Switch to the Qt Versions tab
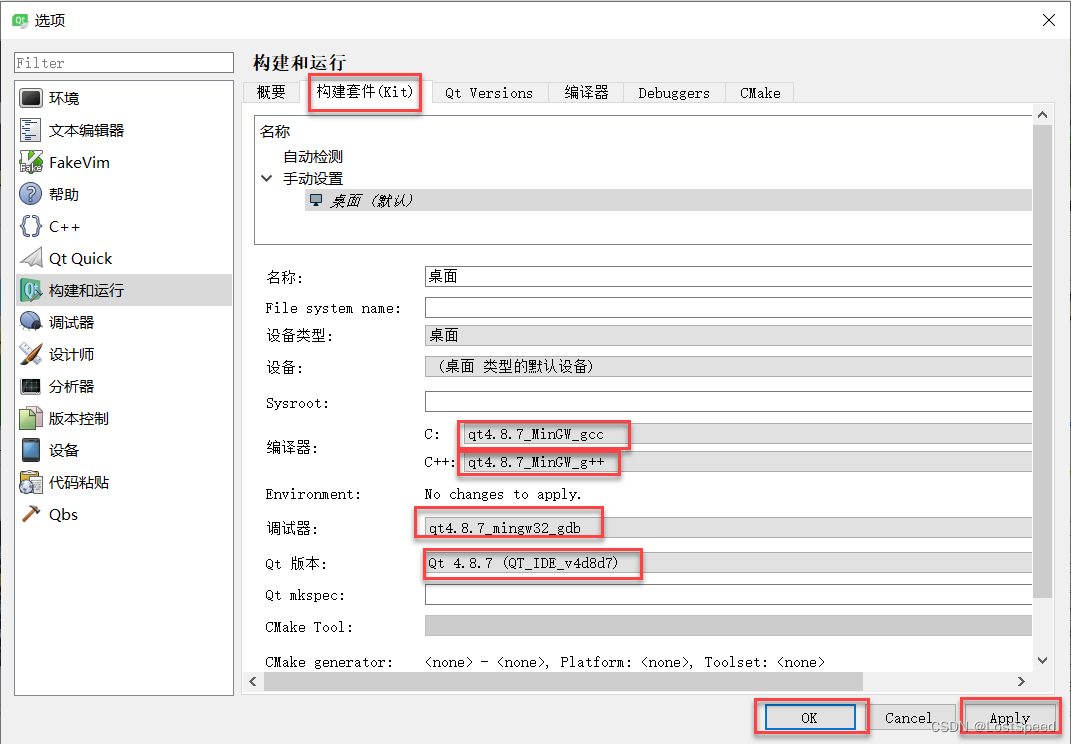The image size is (1071, 744). tap(489, 92)
